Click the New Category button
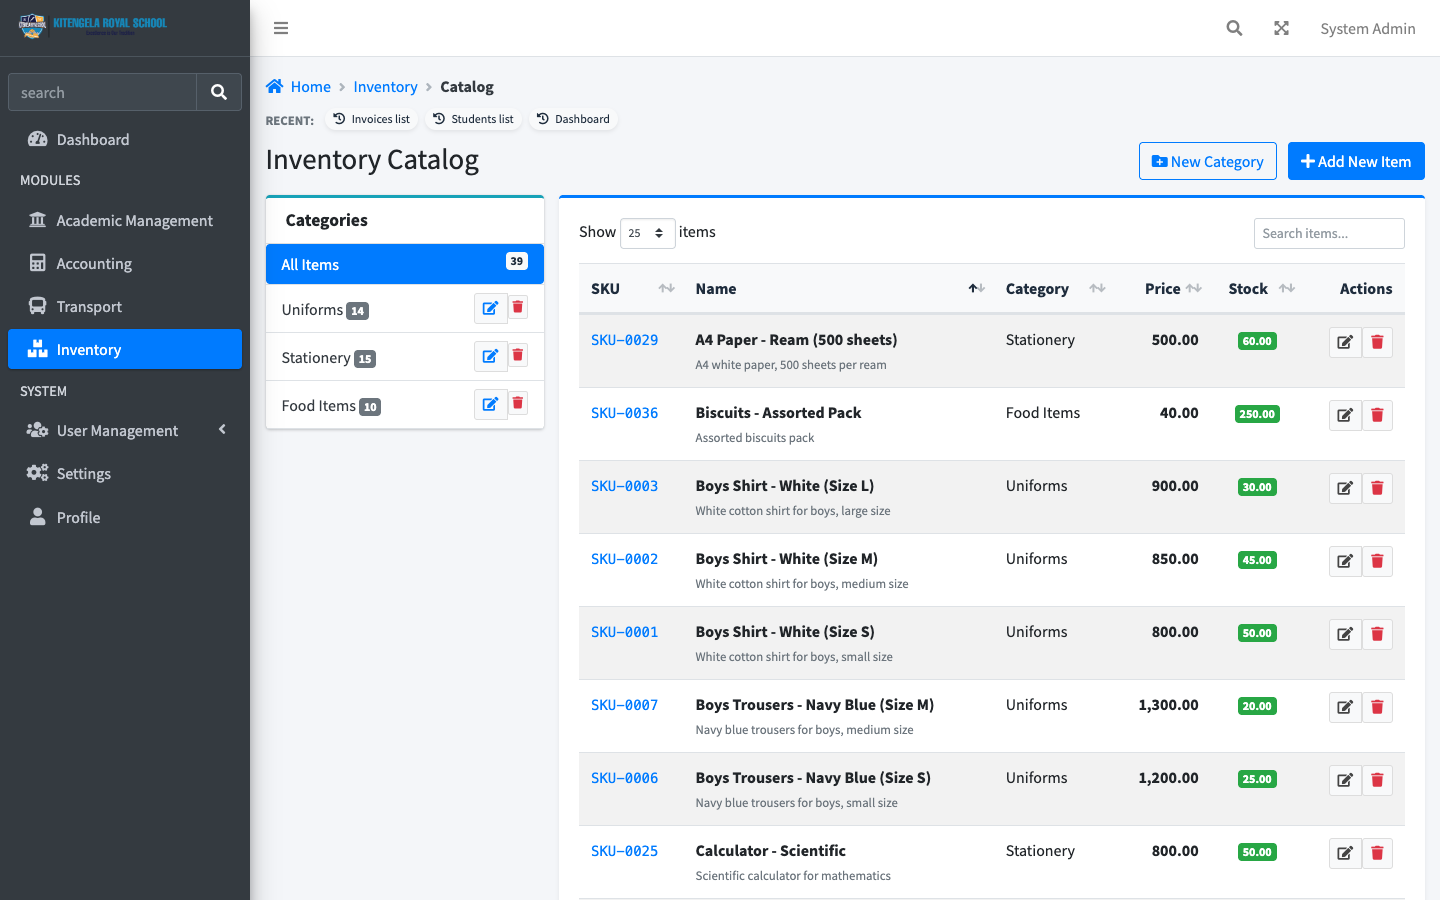The width and height of the screenshot is (1440, 900). click(1207, 161)
